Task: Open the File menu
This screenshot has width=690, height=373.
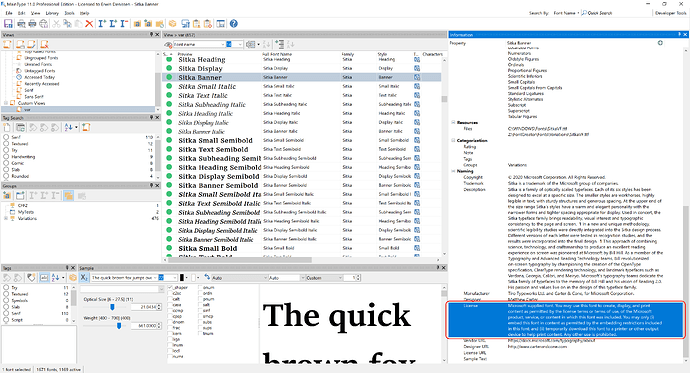Action: tap(9, 13)
